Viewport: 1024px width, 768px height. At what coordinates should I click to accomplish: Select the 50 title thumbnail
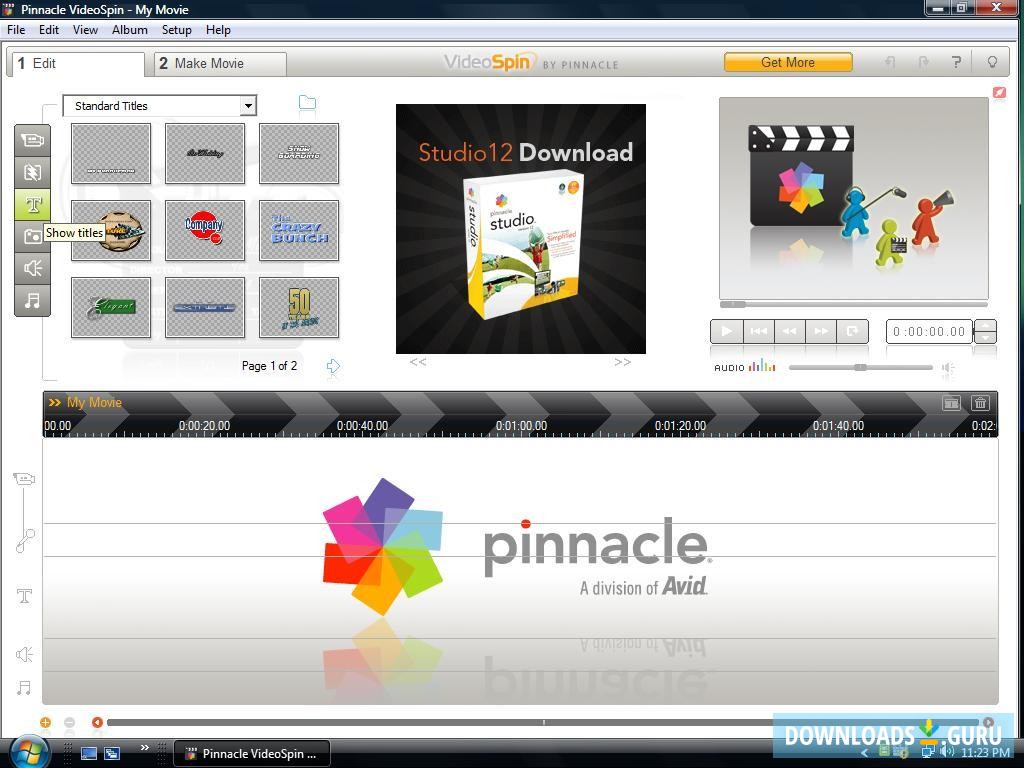pyautogui.click(x=299, y=308)
